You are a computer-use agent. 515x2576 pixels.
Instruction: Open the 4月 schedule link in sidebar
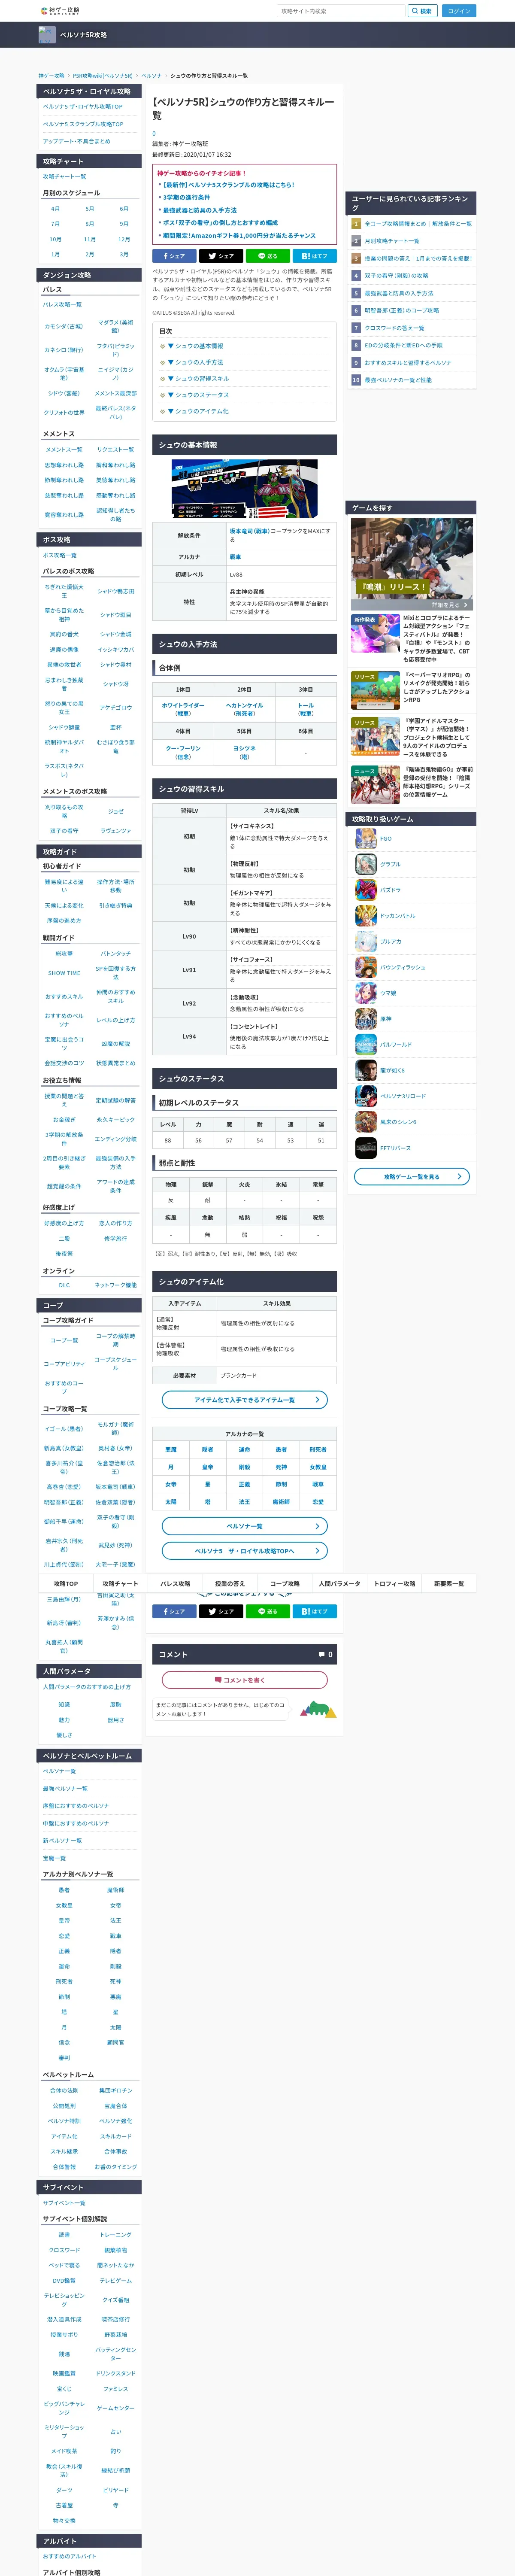coord(55,209)
